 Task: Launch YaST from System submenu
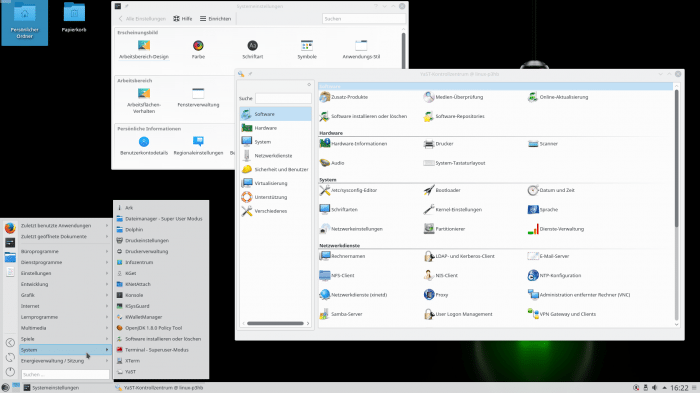(x=161, y=372)
